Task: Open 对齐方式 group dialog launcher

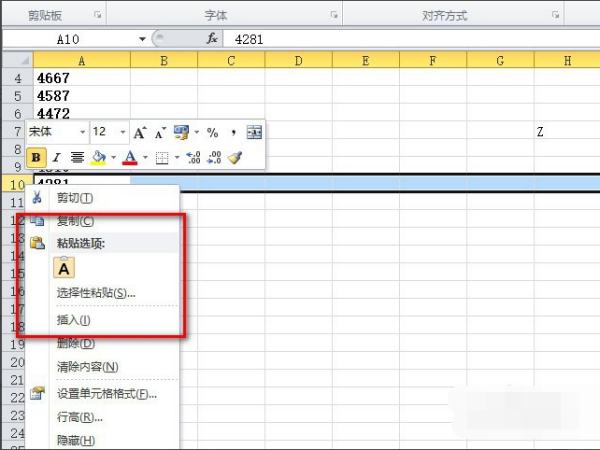Action: [556, 15]
